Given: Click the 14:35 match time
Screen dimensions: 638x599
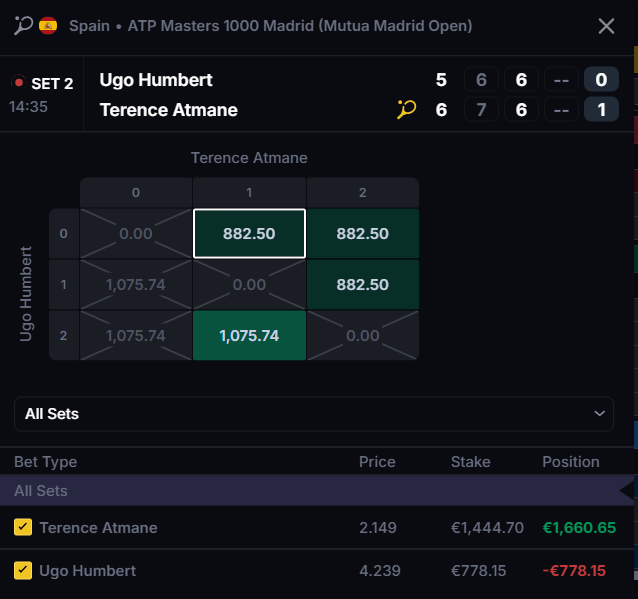Looking at the screenshot, I should click(28, 107).
